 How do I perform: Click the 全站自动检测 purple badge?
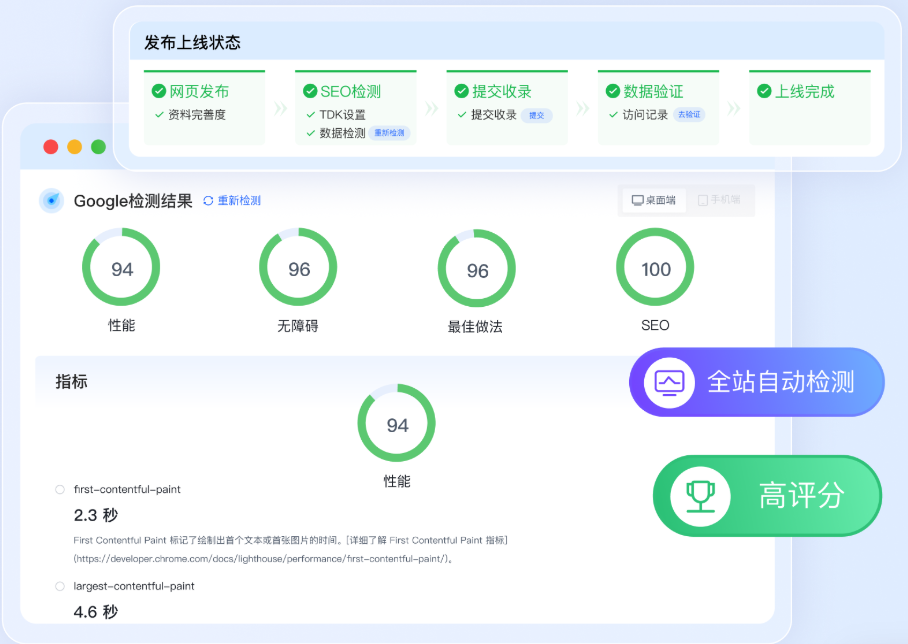(x=756, y=382)
